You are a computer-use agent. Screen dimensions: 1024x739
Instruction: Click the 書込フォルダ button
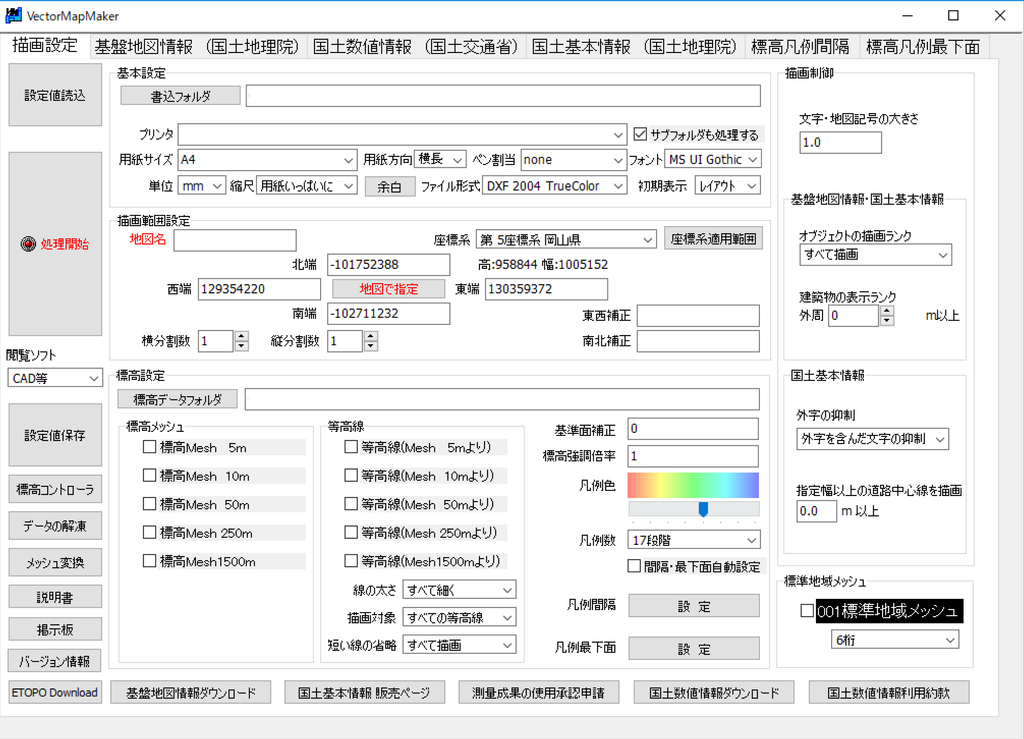(x=181, y=96)
